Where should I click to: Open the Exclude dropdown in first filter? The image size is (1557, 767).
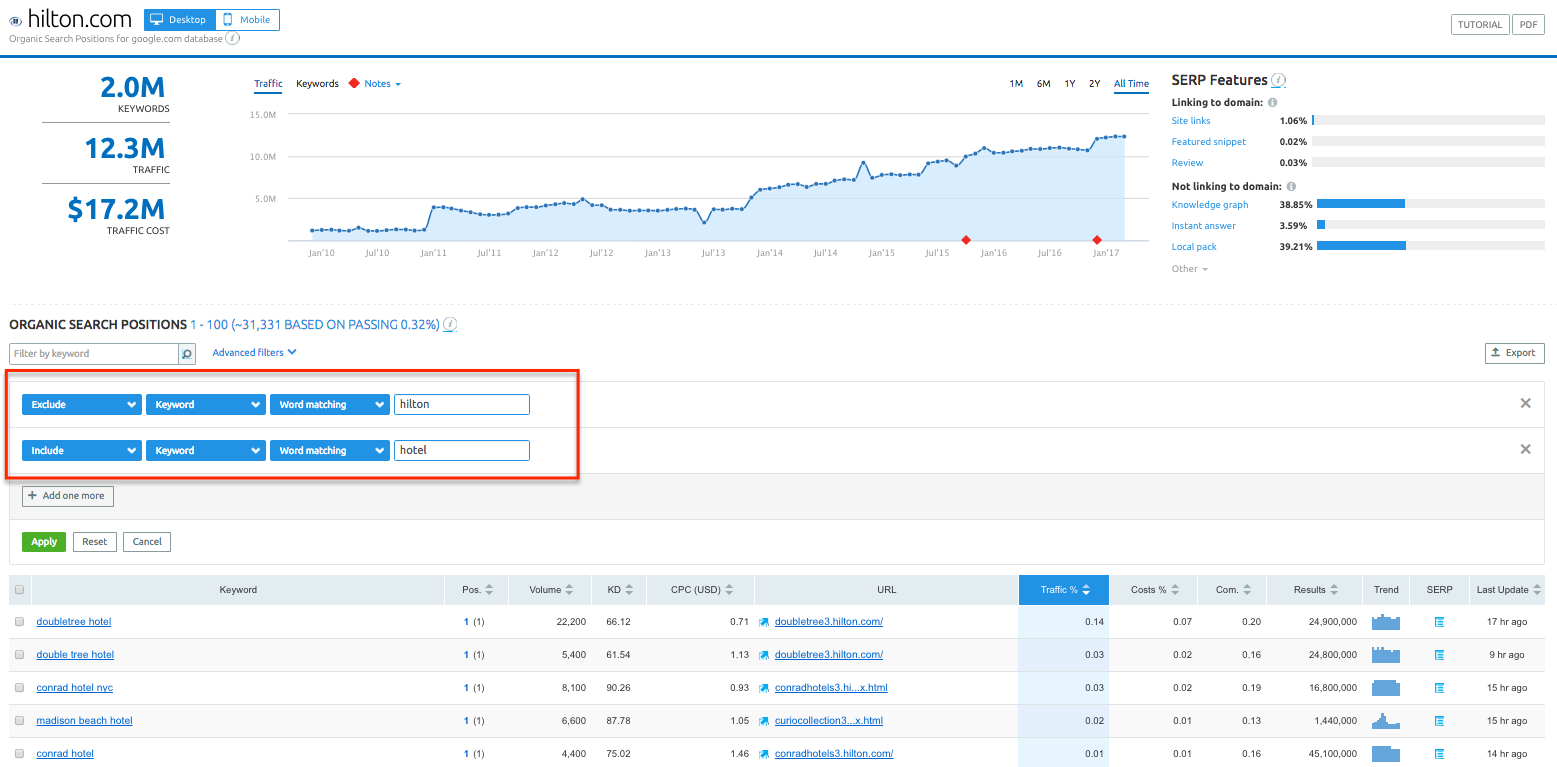(82, 405)
